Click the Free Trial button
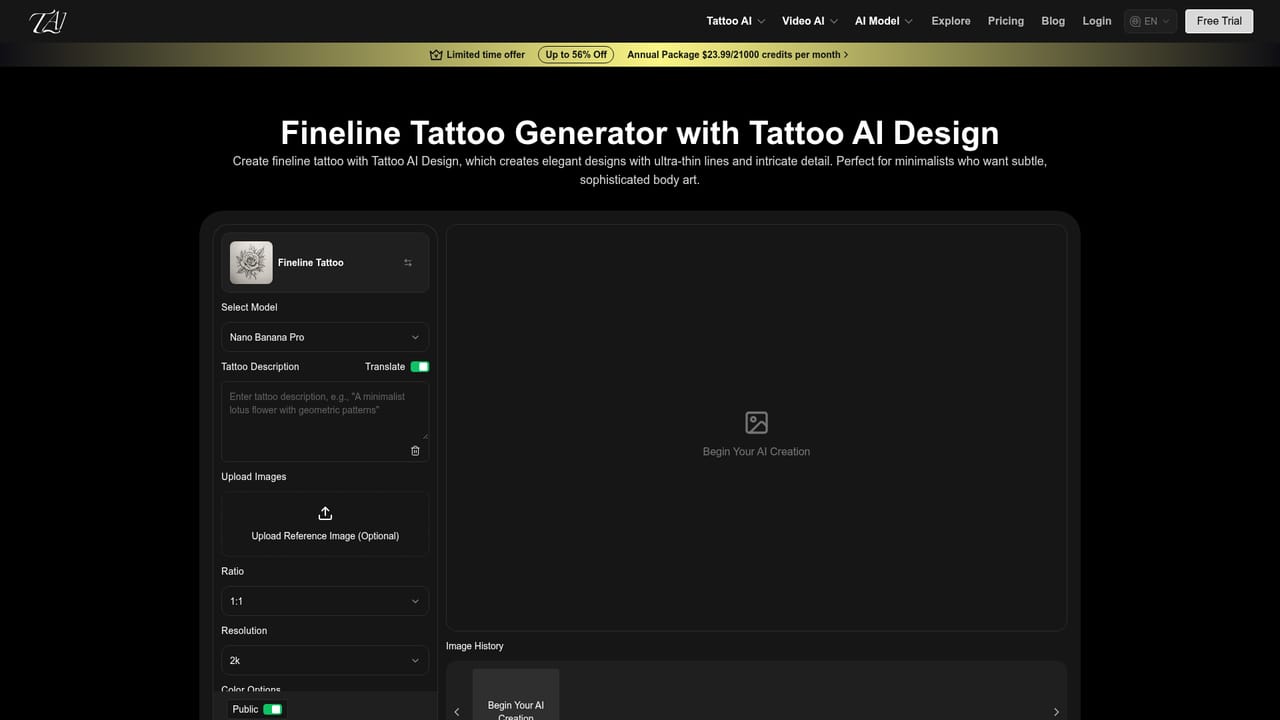The width and height of the screenshot is (1280, 720). (x=1219, y=21)
